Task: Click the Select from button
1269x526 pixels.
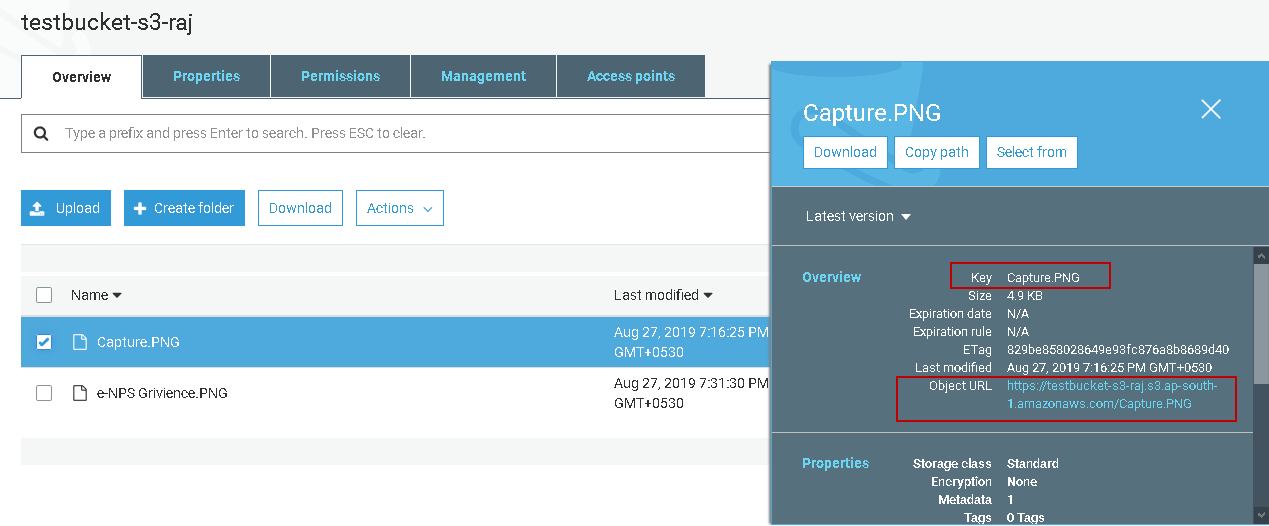Action: (1032, 152)
